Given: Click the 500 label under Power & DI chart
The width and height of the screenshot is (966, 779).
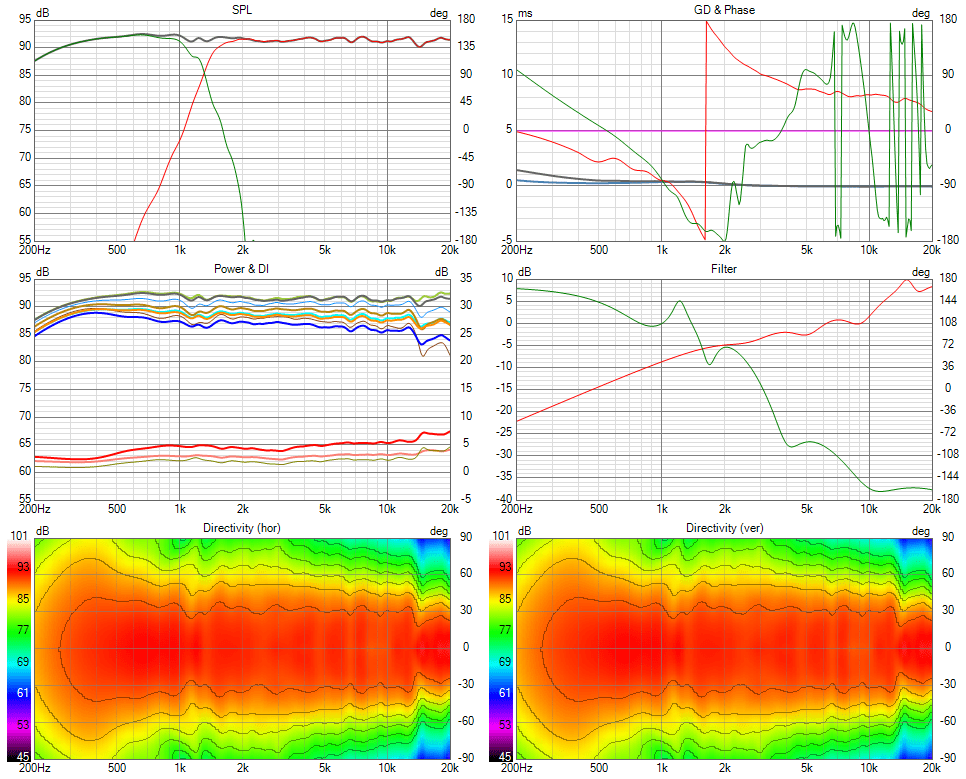Looking at the screenshot, I should click(x=116, y=509).
